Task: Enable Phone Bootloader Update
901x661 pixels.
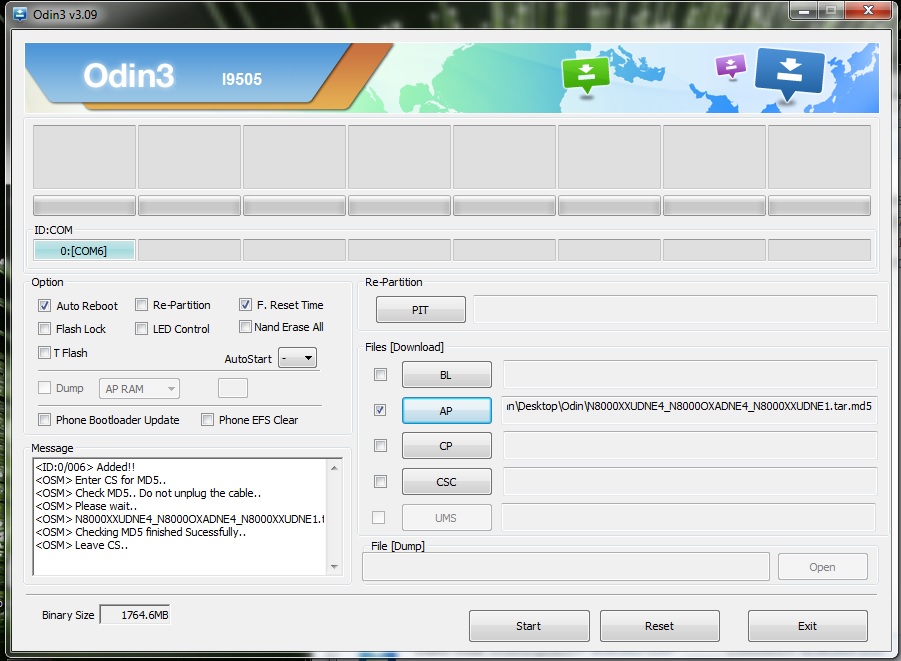Action: [44, 420]
